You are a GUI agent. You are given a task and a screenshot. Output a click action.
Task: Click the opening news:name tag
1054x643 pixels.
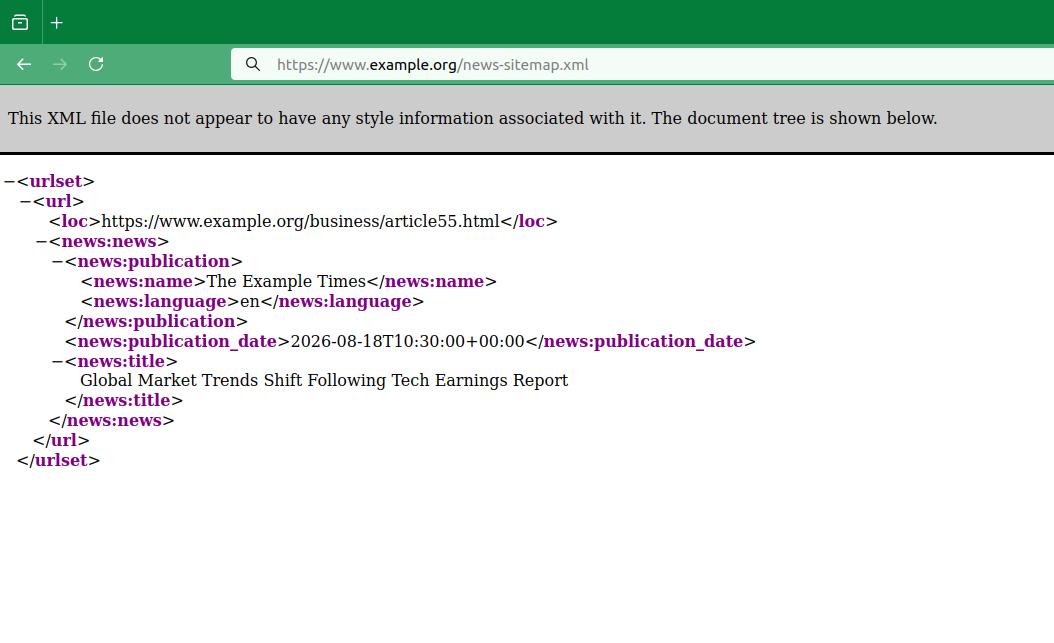(x=143, y=282)
